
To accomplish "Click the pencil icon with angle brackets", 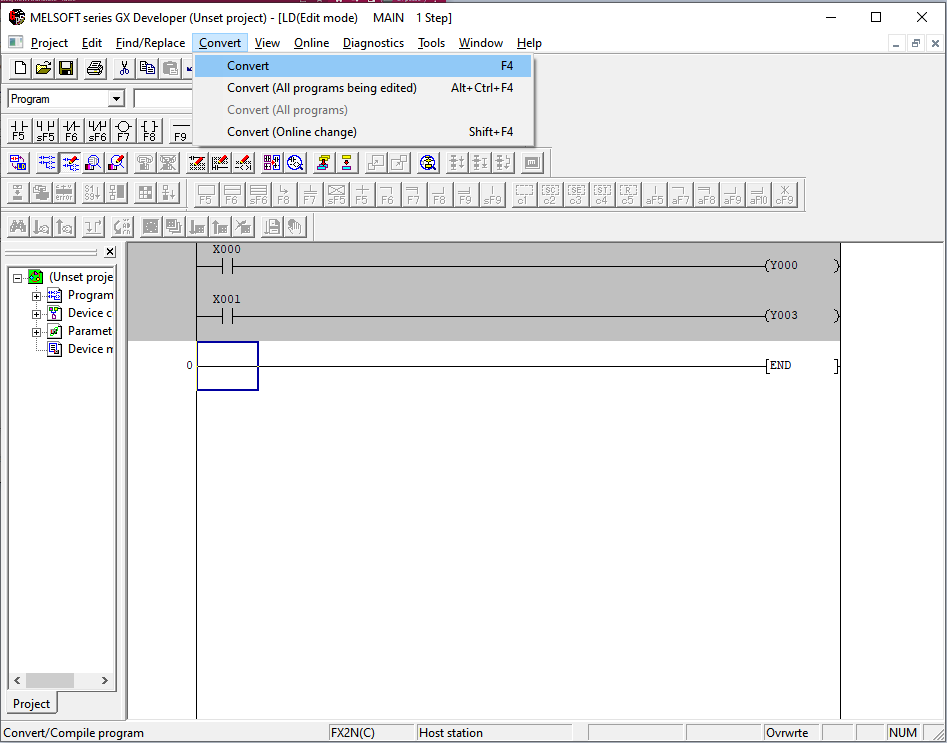I will point(243,162).
